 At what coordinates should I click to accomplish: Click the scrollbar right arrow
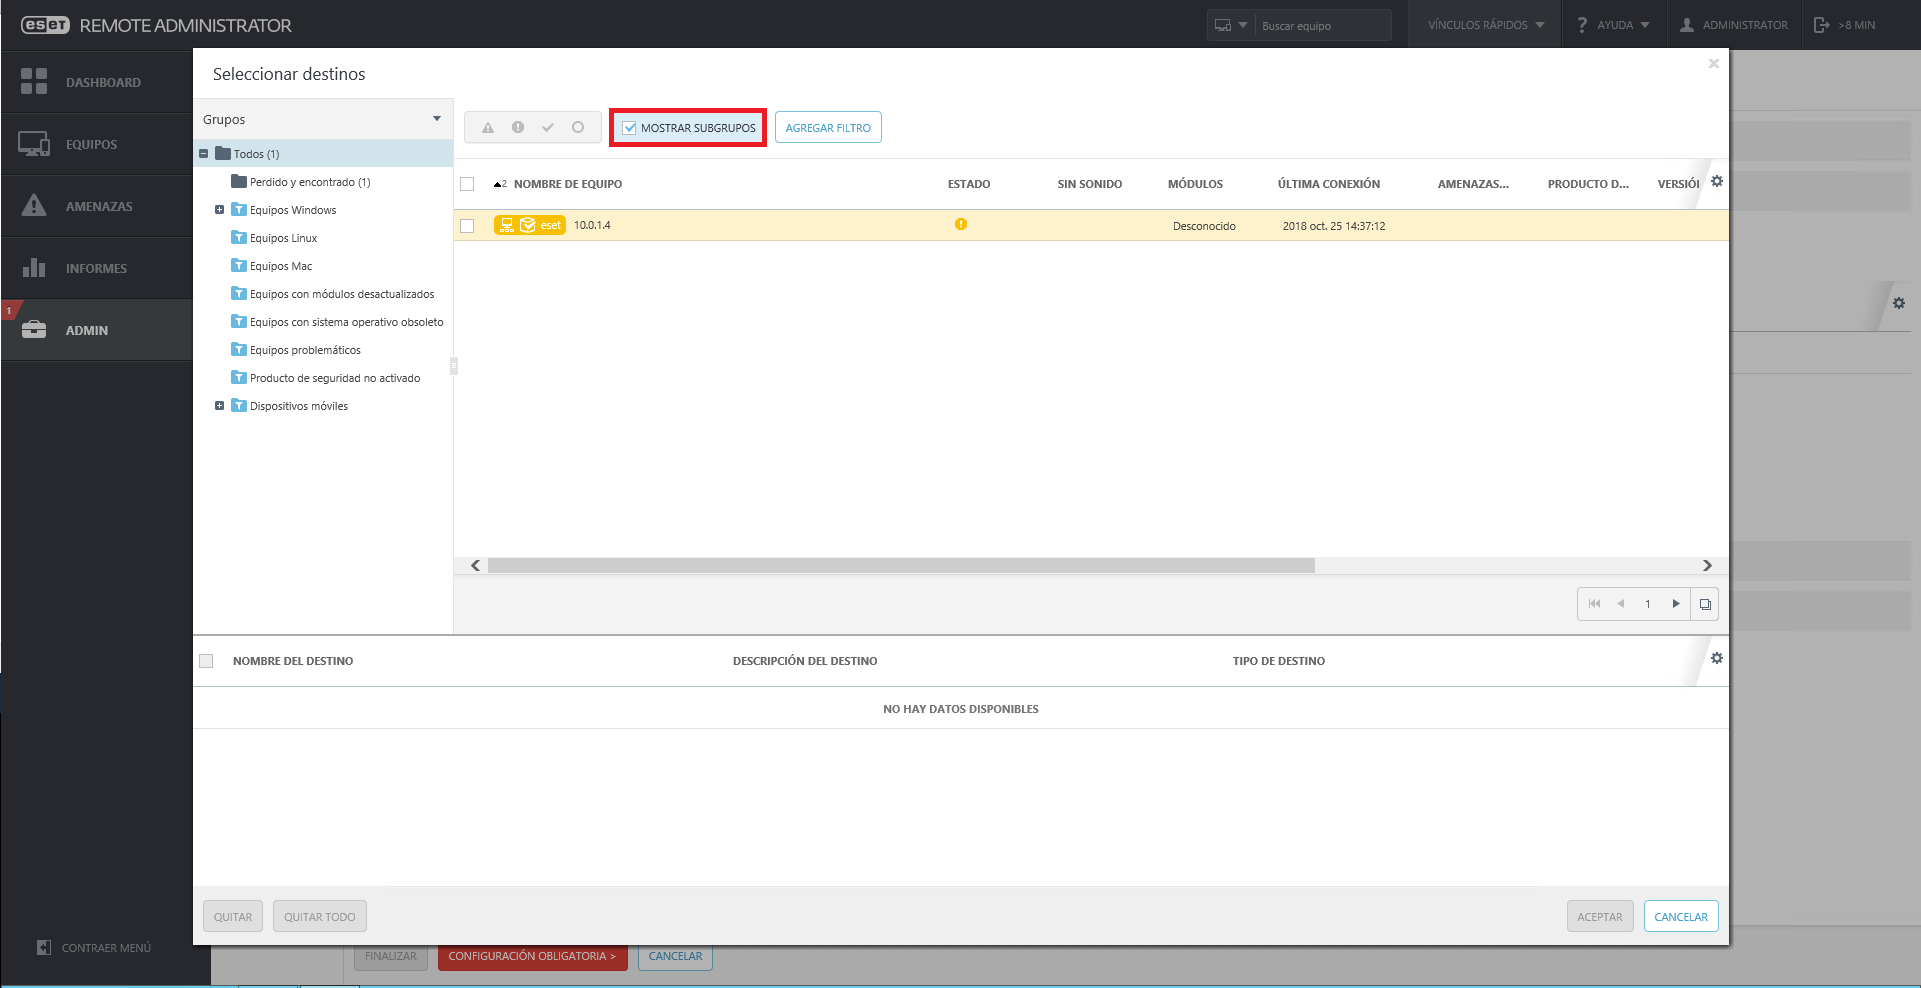click(1708, 566)
